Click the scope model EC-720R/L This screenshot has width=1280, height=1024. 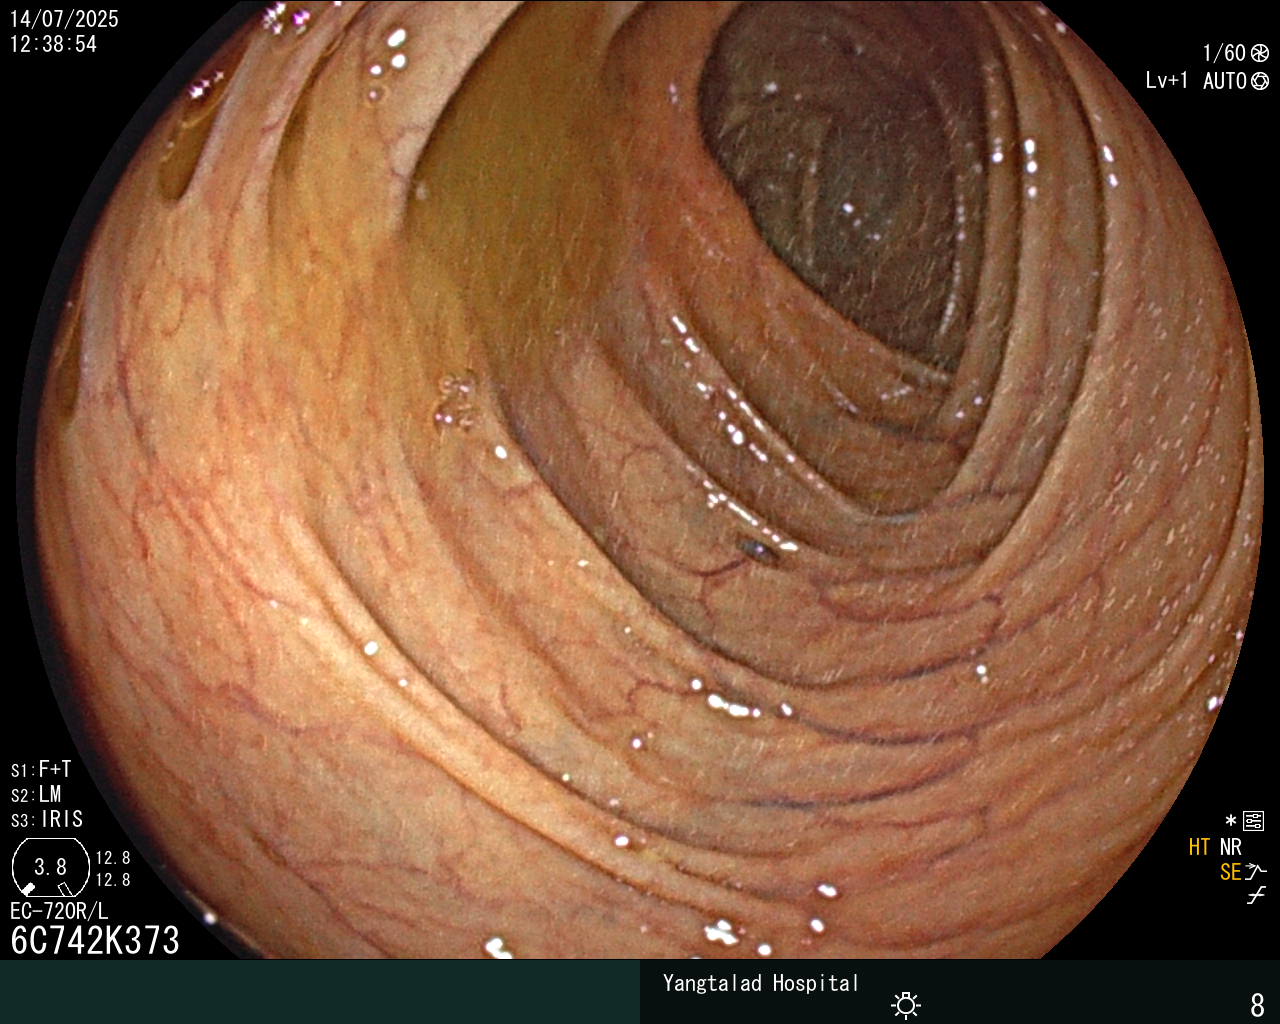(59, 911)
